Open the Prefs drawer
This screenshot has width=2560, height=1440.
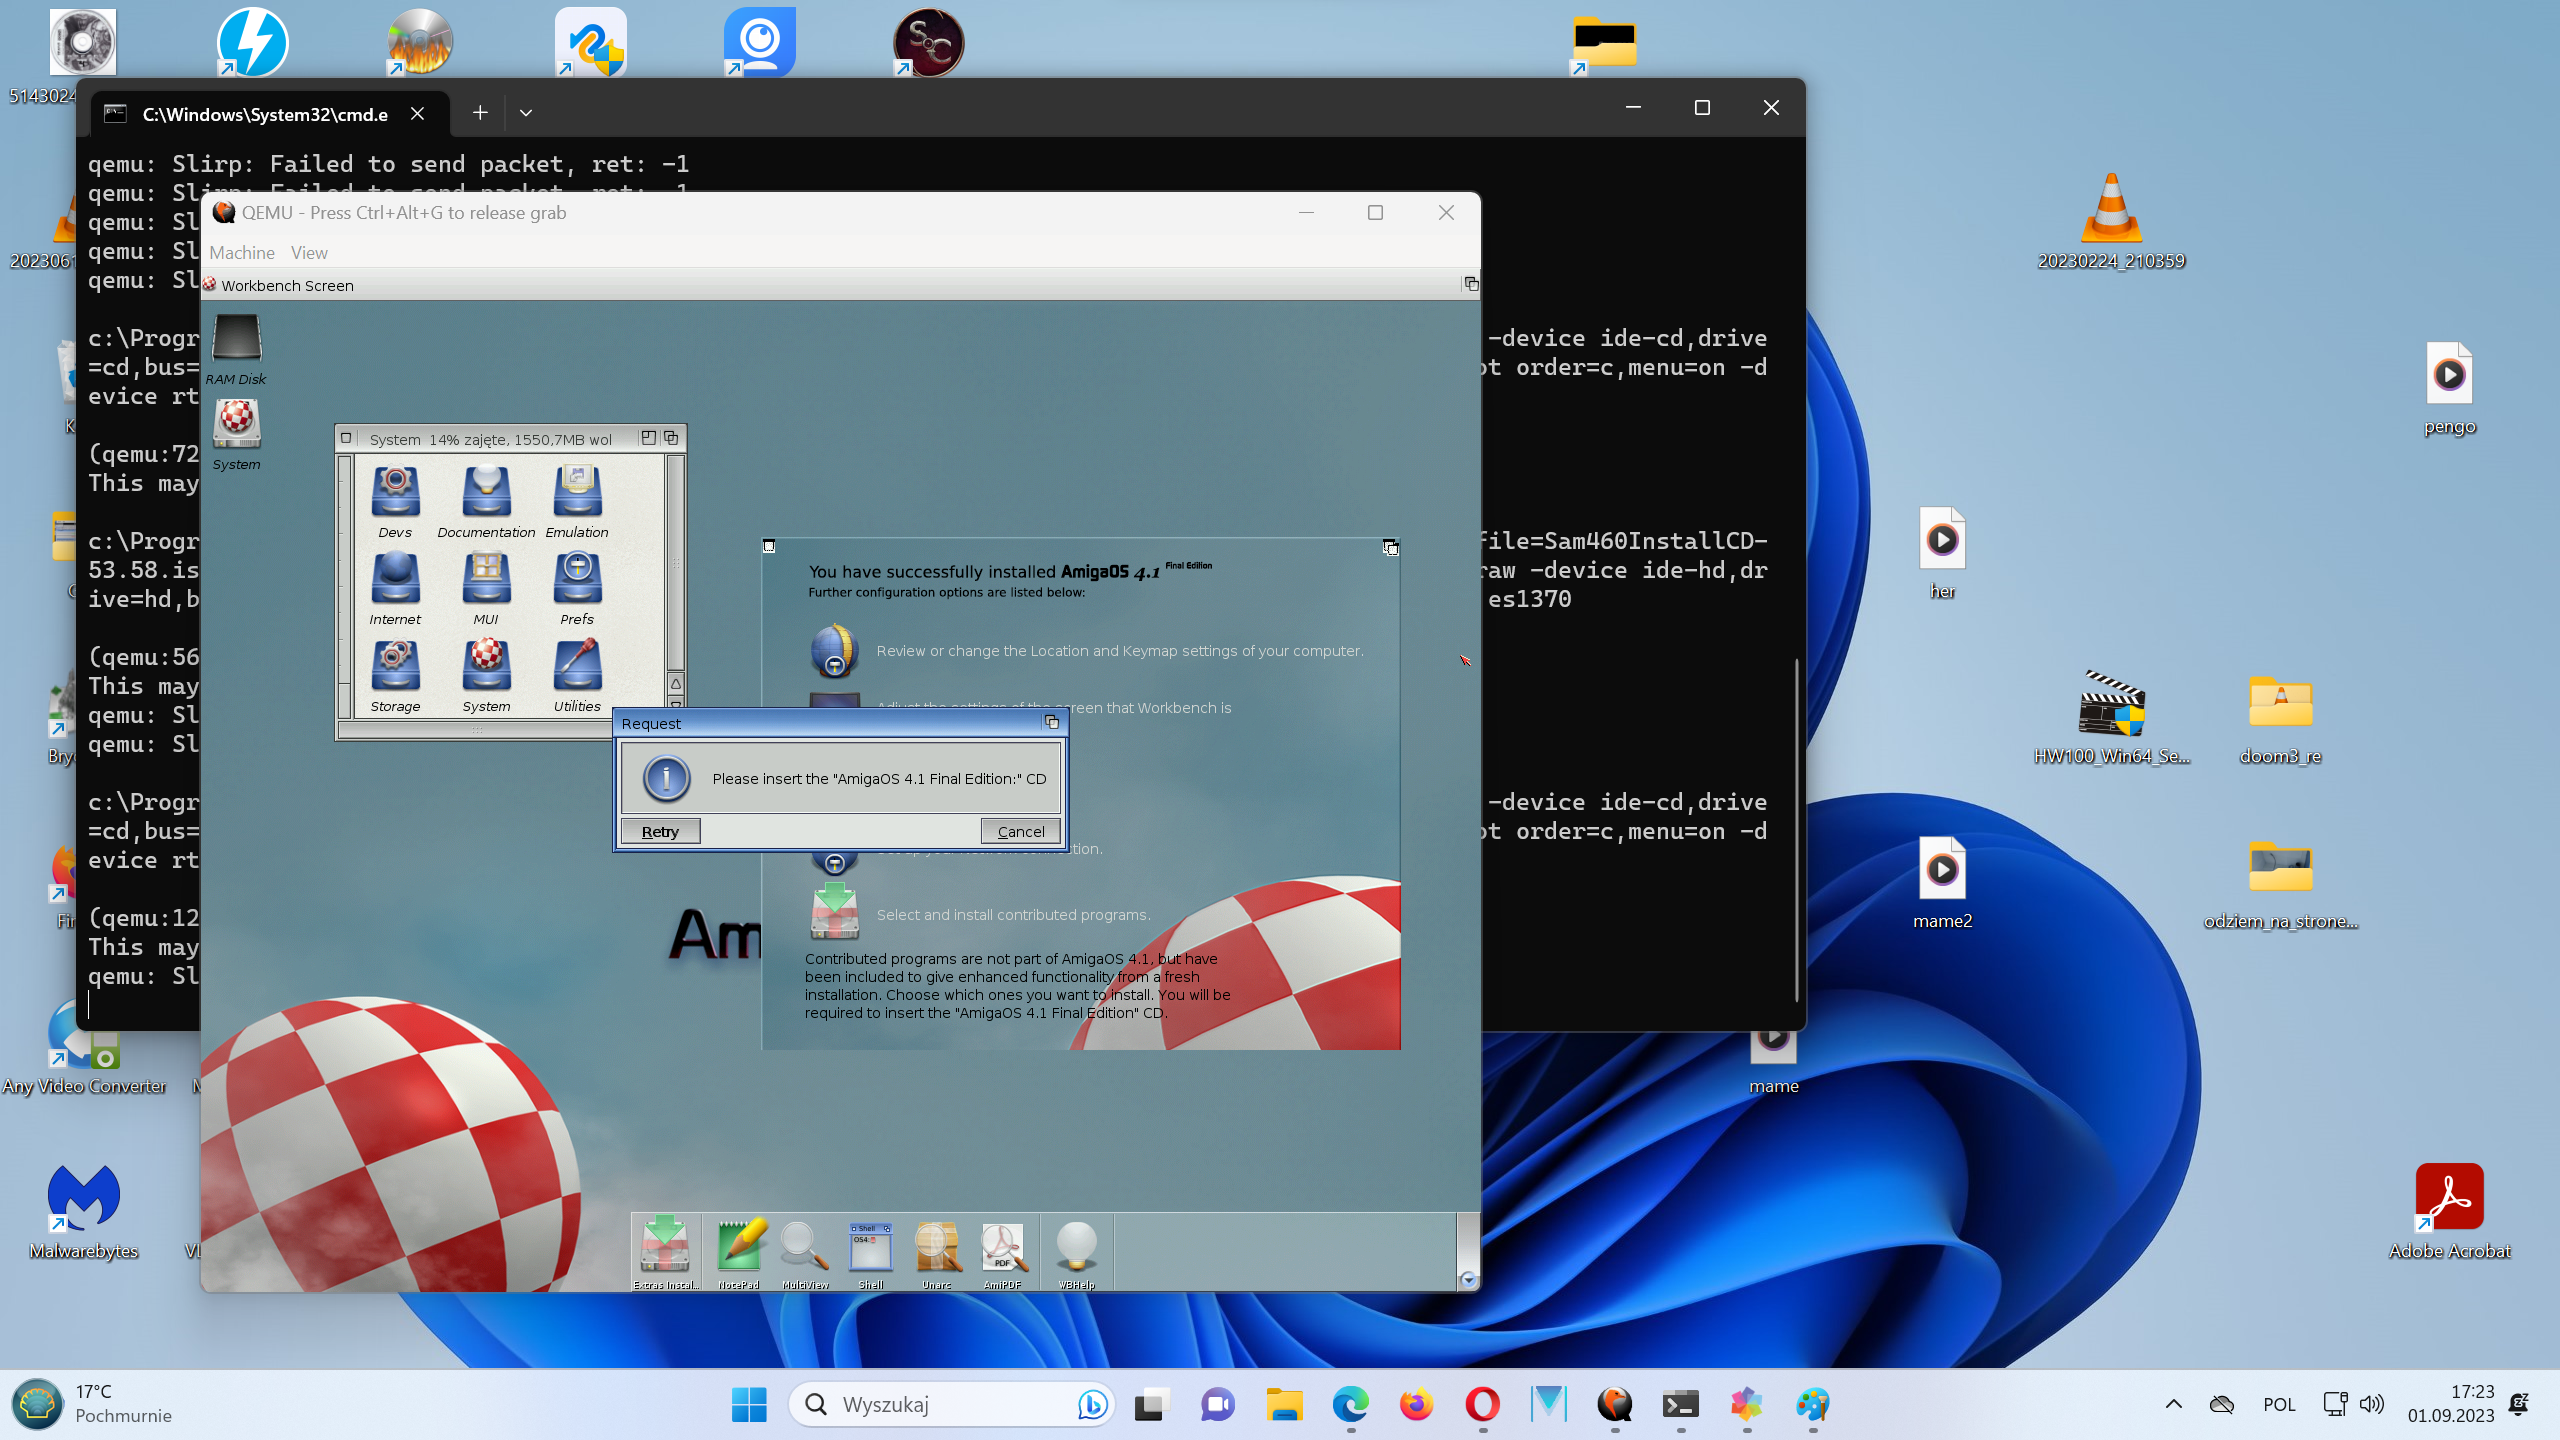tap(577, 589)
